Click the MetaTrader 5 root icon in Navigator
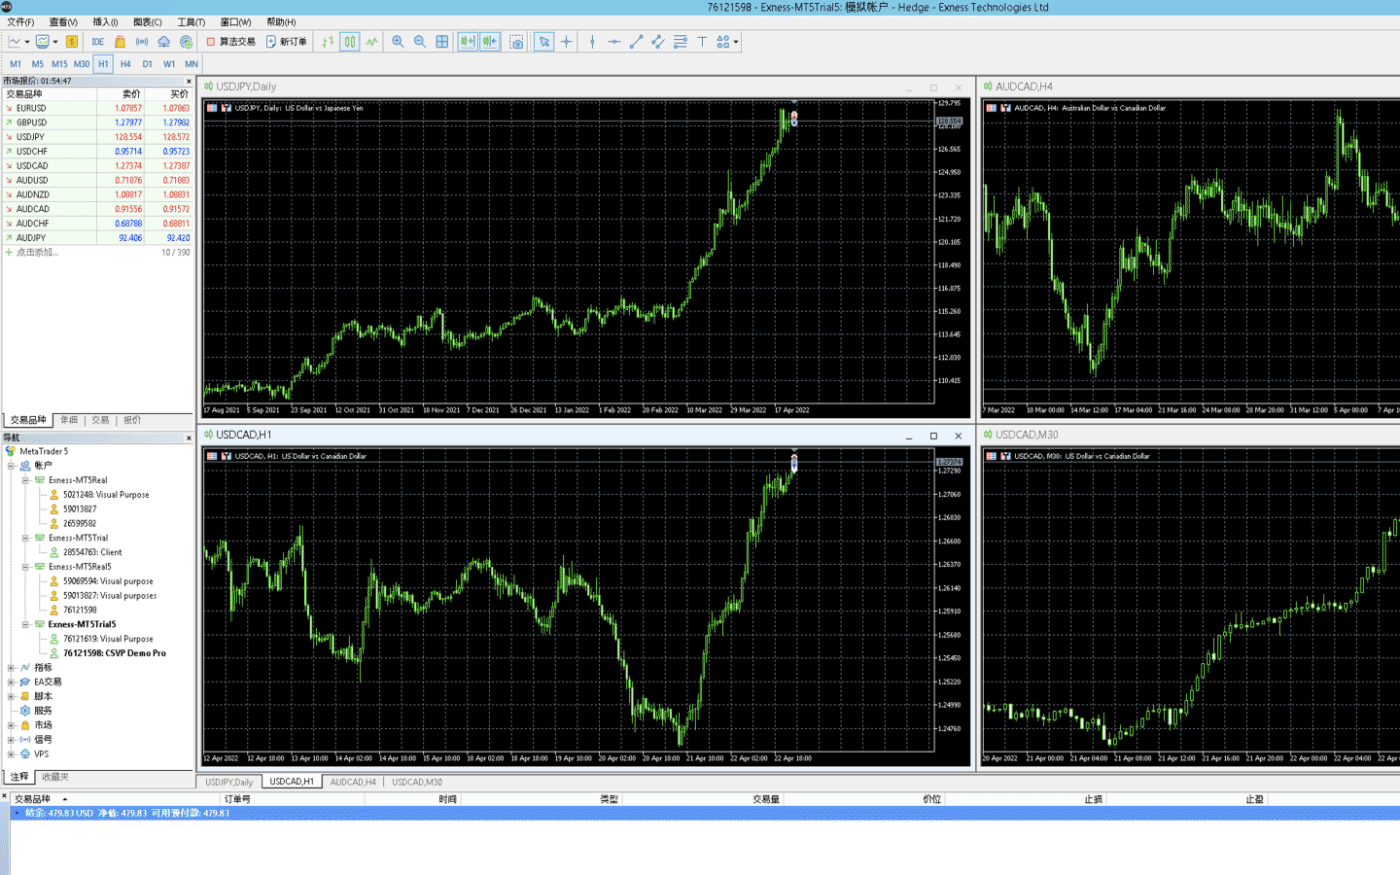The image size is (1400, 875). pyautogui.click(x=10, y=451)
